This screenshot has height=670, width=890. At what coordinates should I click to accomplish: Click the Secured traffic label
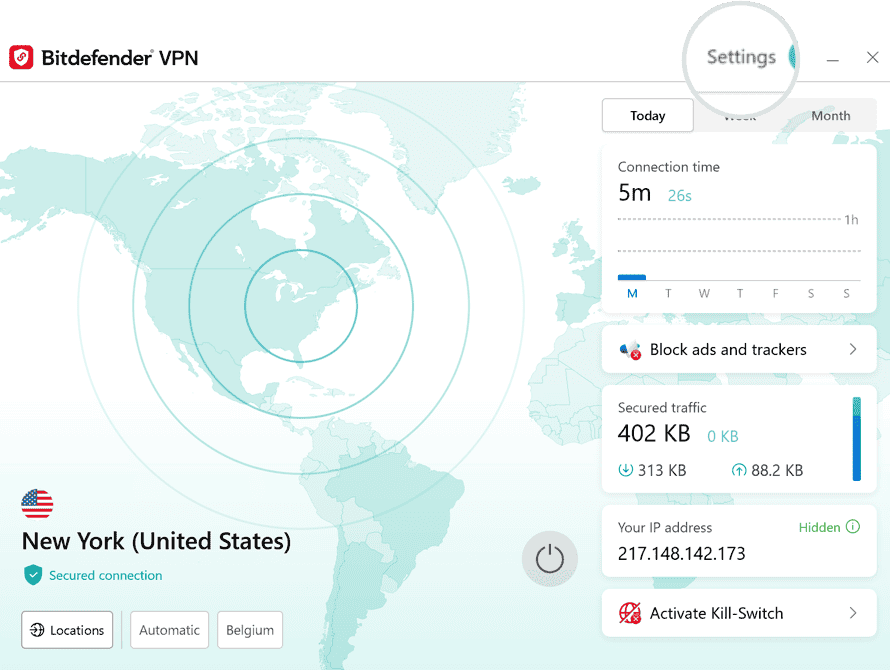point(662,408)
